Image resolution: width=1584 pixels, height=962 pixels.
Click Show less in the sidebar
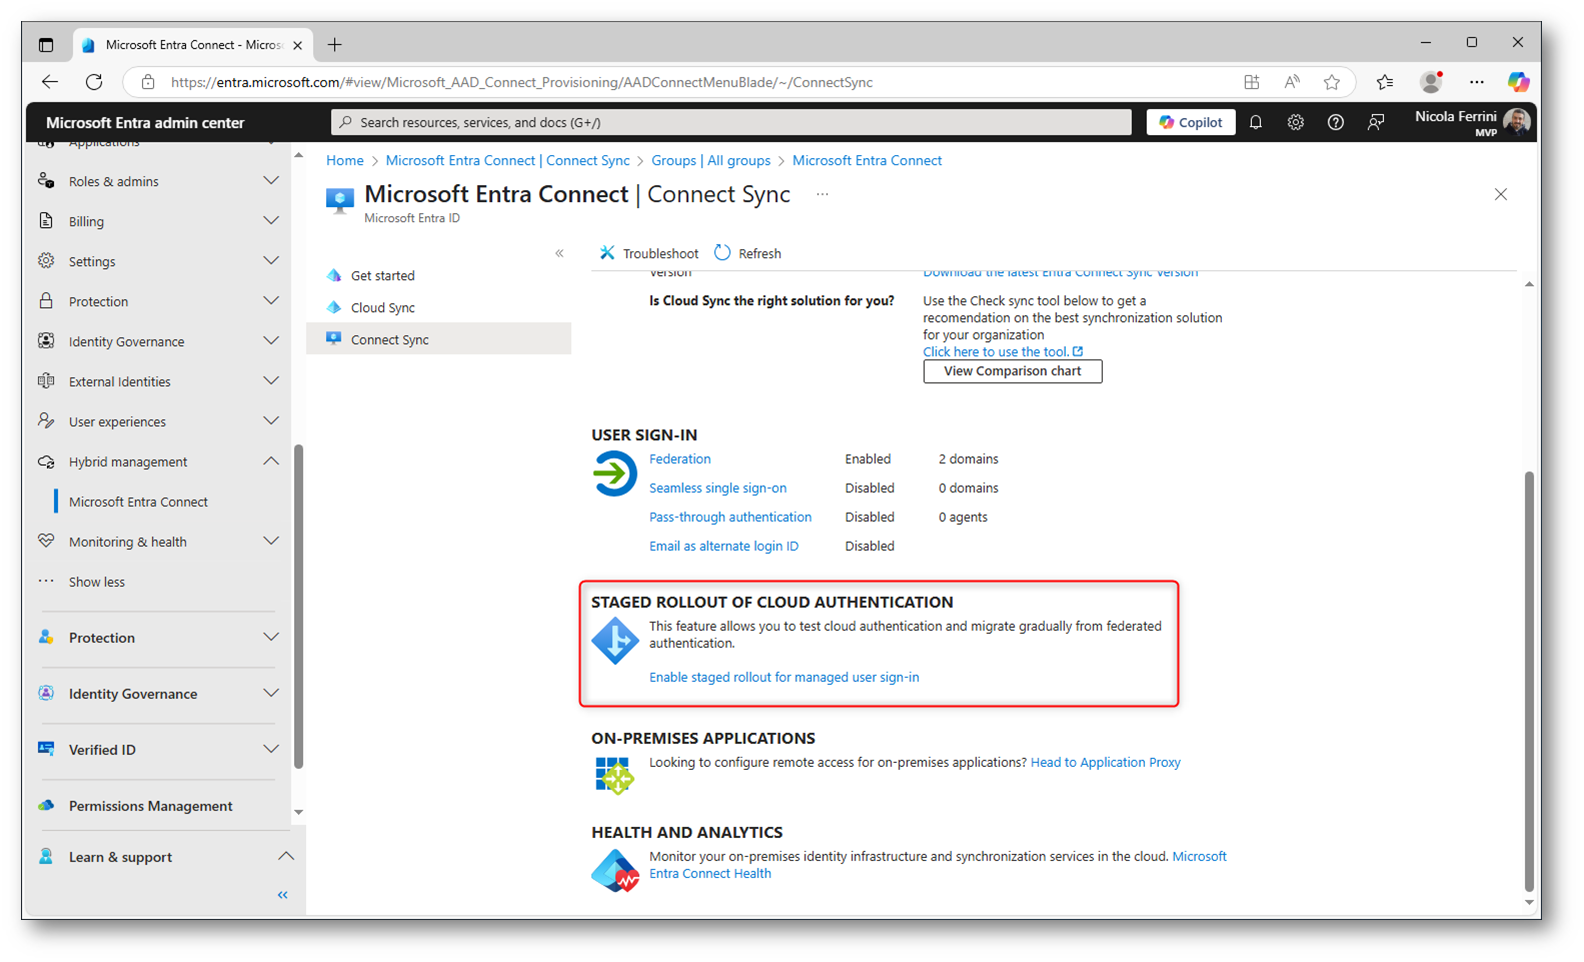click(x=97, y=582)
